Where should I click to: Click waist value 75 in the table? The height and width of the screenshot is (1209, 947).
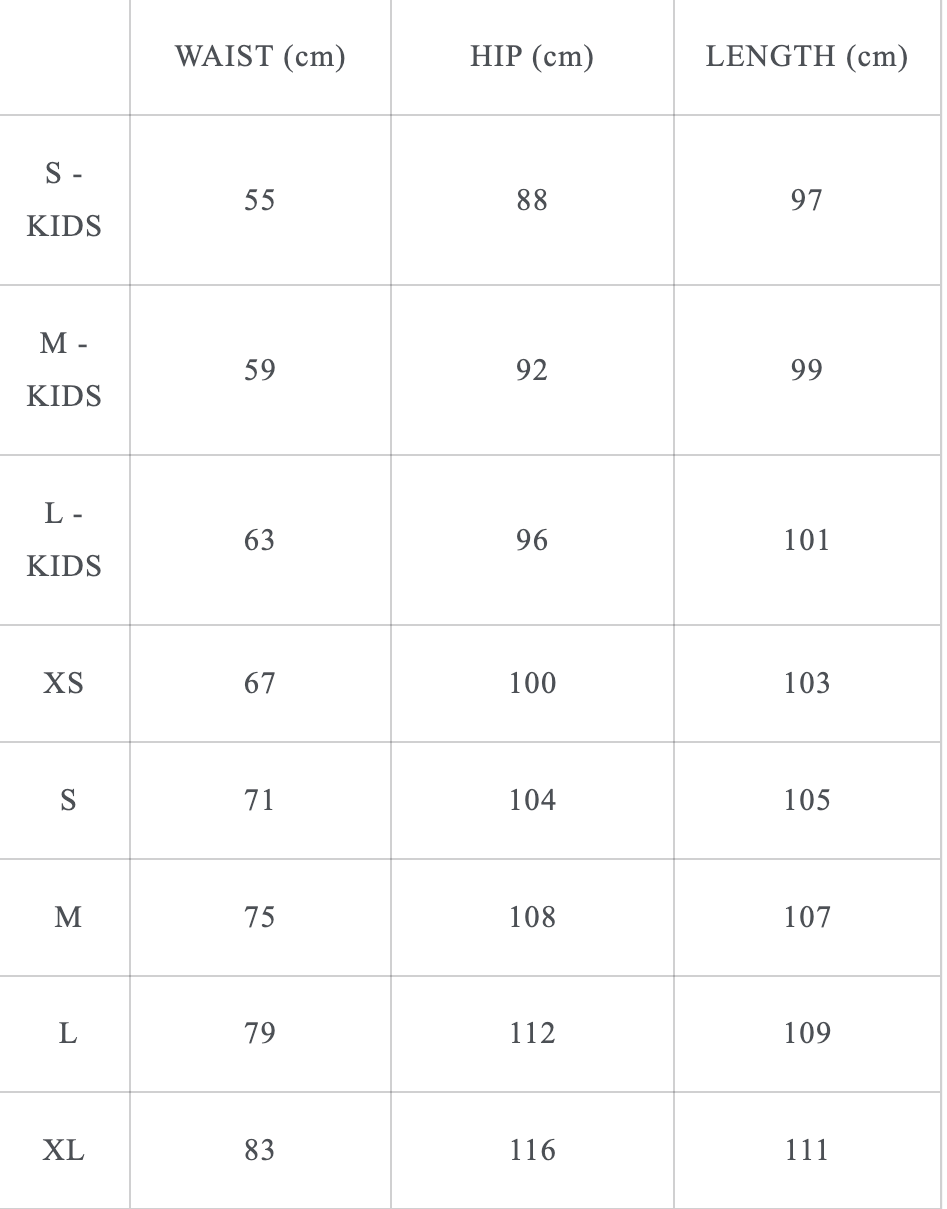point(260,917)
